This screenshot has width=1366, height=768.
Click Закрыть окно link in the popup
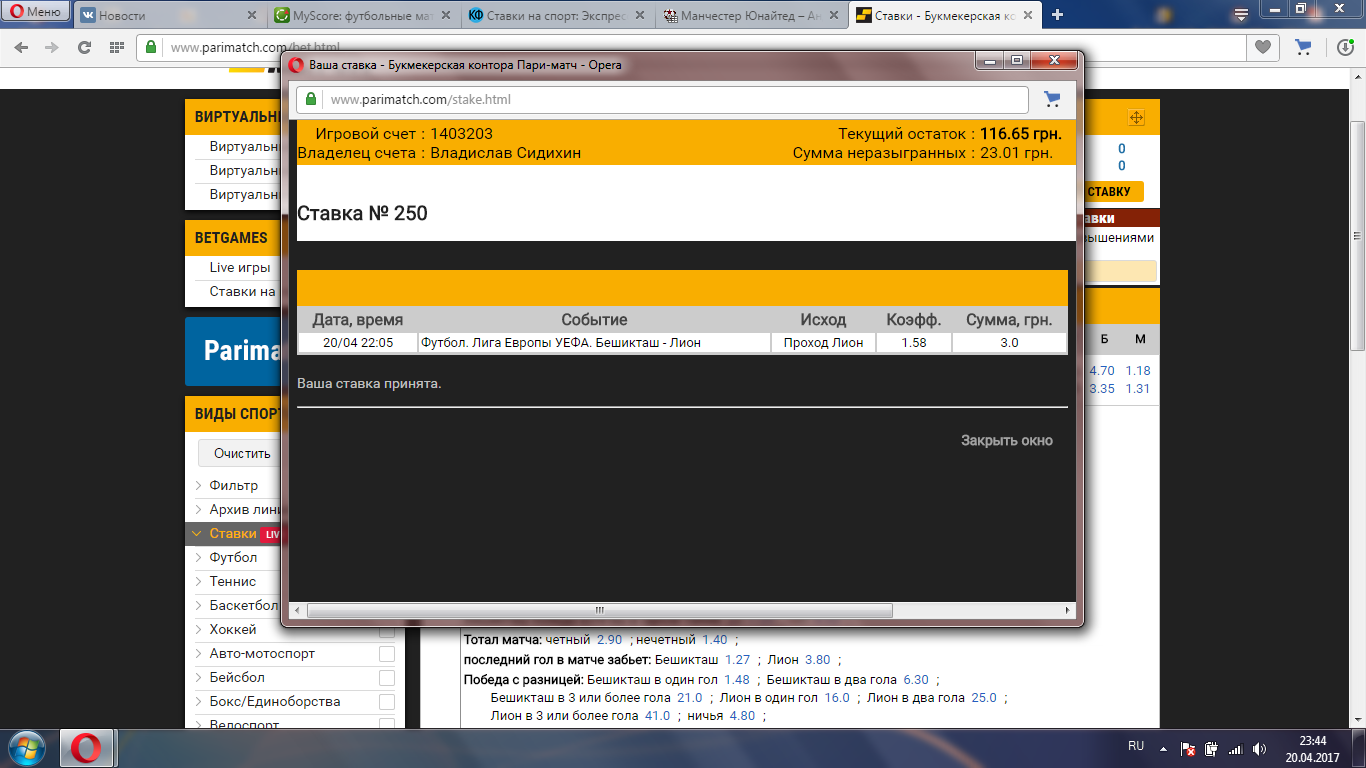click(x=1007, y=440)
